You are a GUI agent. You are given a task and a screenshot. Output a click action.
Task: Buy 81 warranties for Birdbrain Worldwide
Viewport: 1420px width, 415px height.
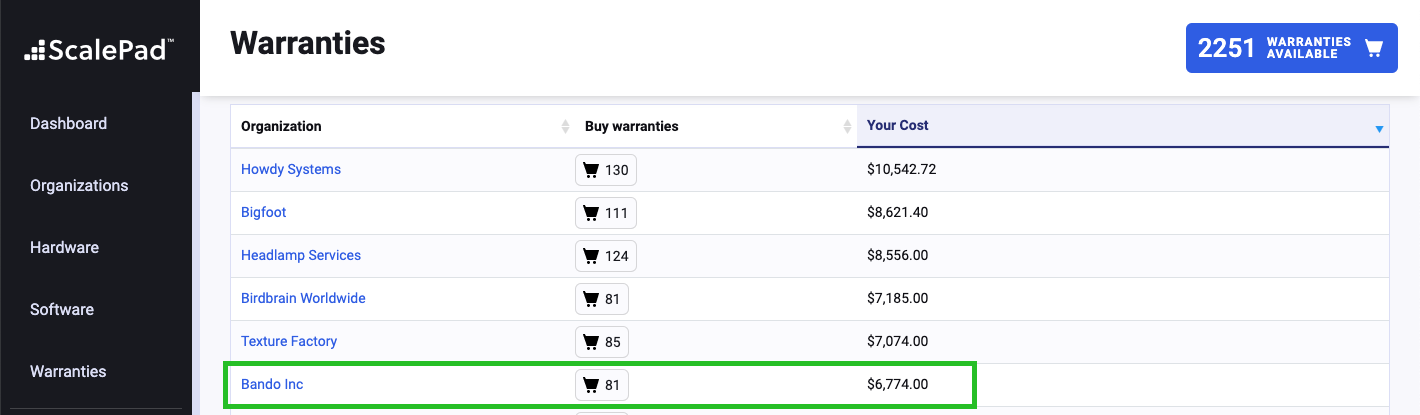coord(602,299)
